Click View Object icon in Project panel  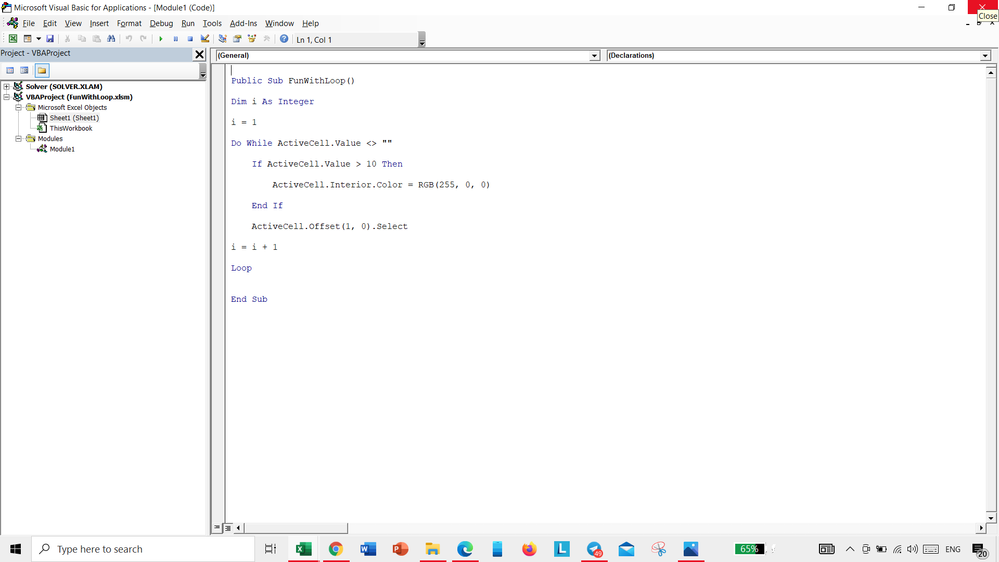click(x=24, y=70)
